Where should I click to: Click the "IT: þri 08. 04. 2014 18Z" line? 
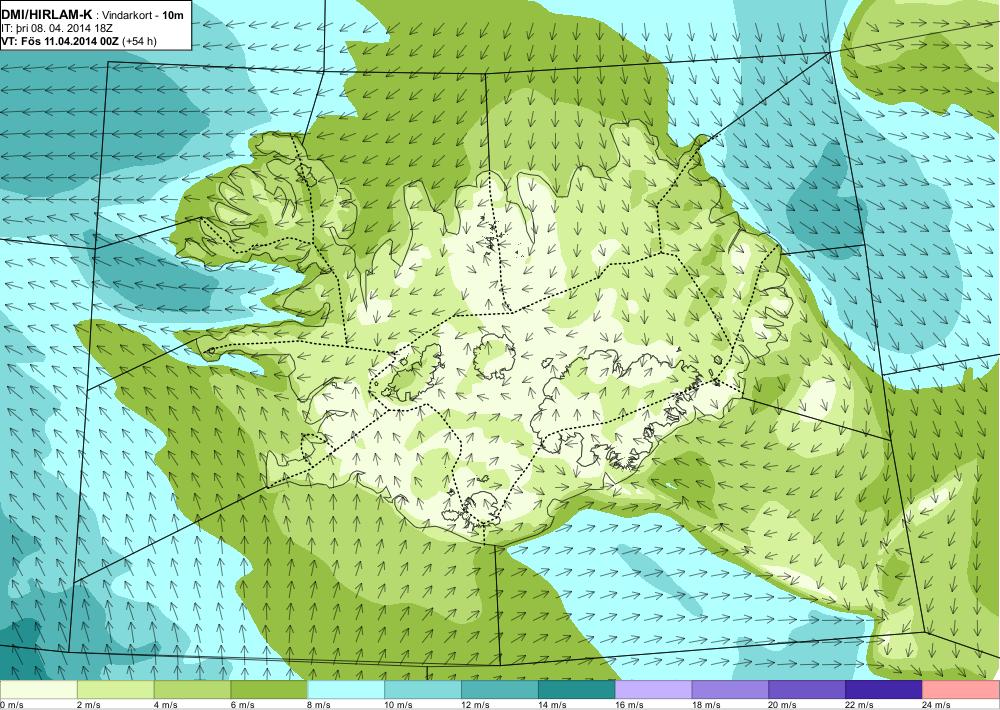pos(59,29)
